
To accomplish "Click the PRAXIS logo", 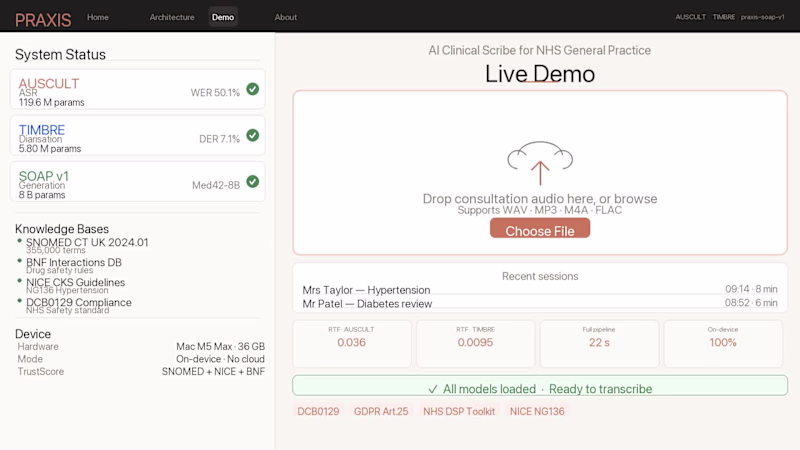I will [43, 20].
